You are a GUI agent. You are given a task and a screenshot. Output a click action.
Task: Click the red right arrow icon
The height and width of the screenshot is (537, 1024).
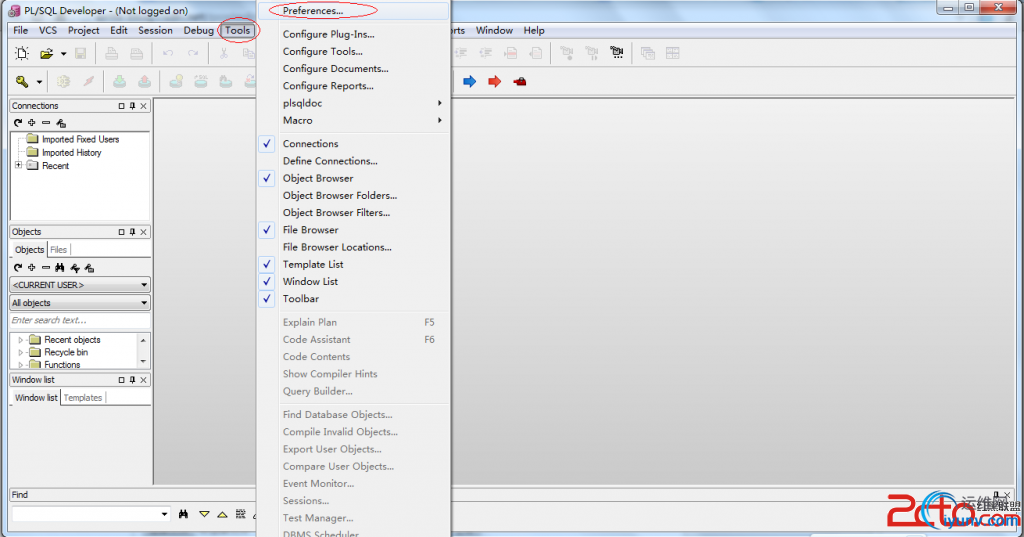pyautogui.click(x=494, y=82)
